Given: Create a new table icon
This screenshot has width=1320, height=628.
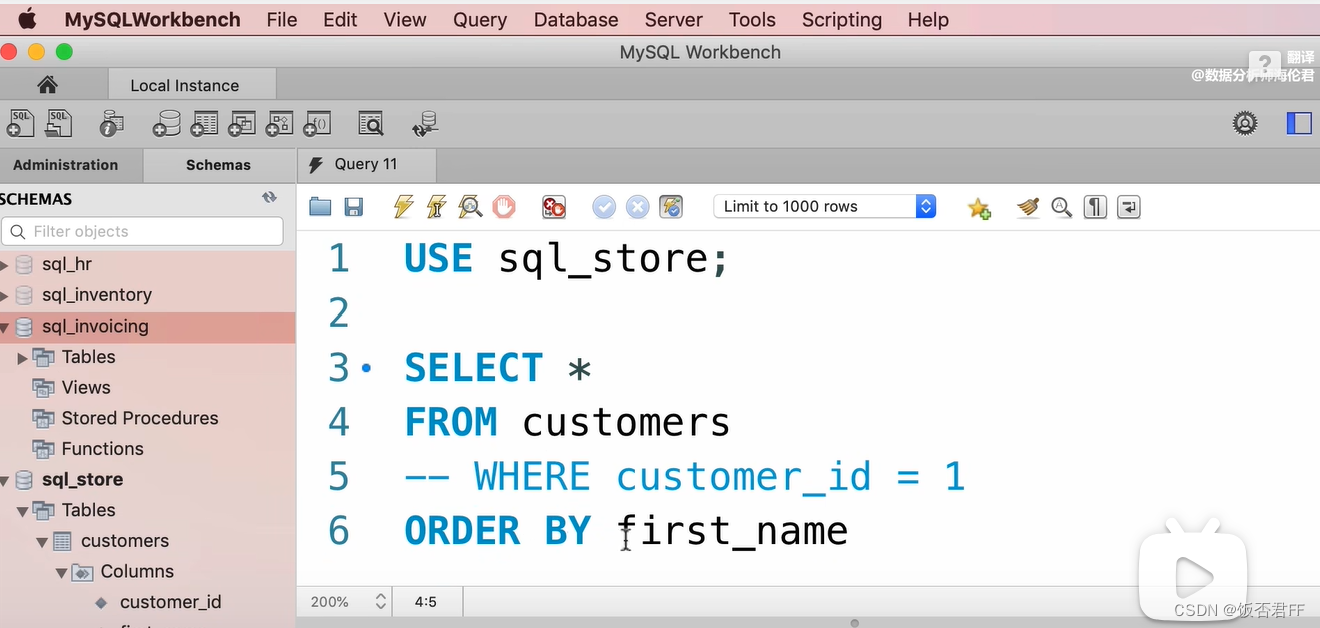Looking at the screenshot, I should 204,123.
